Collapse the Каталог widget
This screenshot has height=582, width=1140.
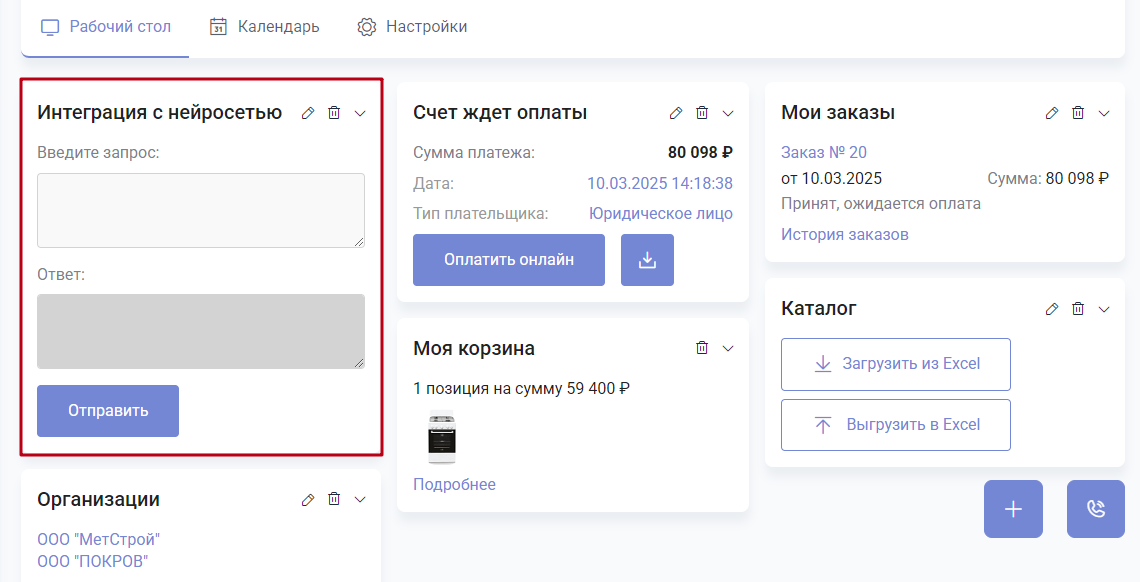pos(1104,310)
